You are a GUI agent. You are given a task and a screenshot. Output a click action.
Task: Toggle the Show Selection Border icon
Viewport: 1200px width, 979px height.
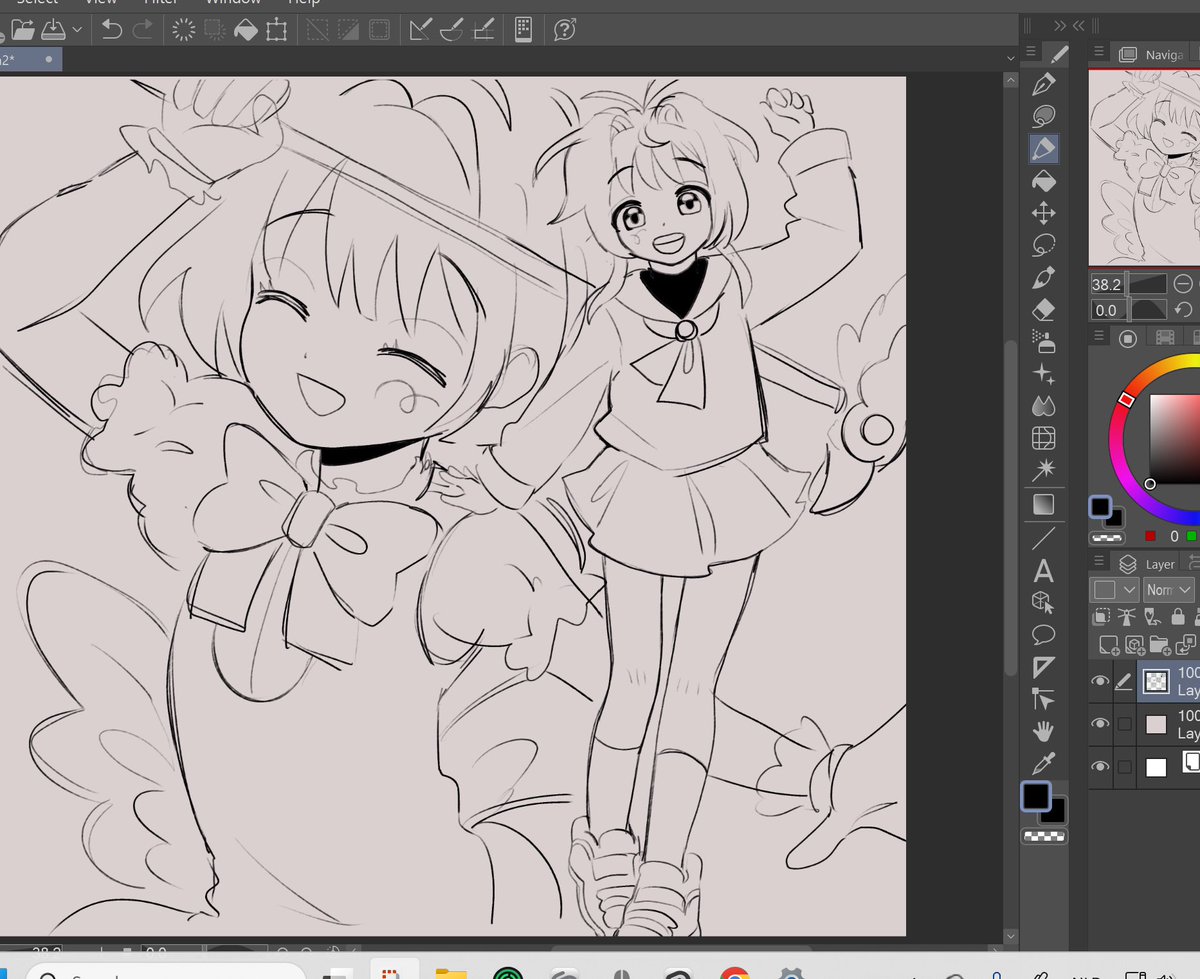tap(379, 30)
